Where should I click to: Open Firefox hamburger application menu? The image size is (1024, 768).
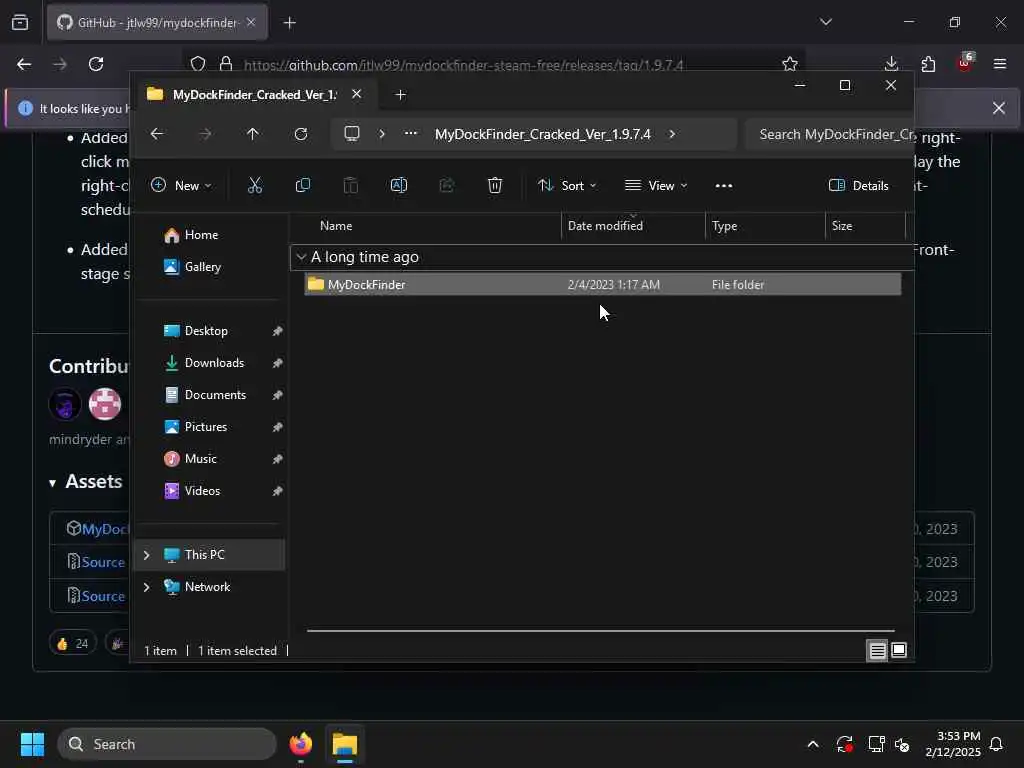coord(999,64)
